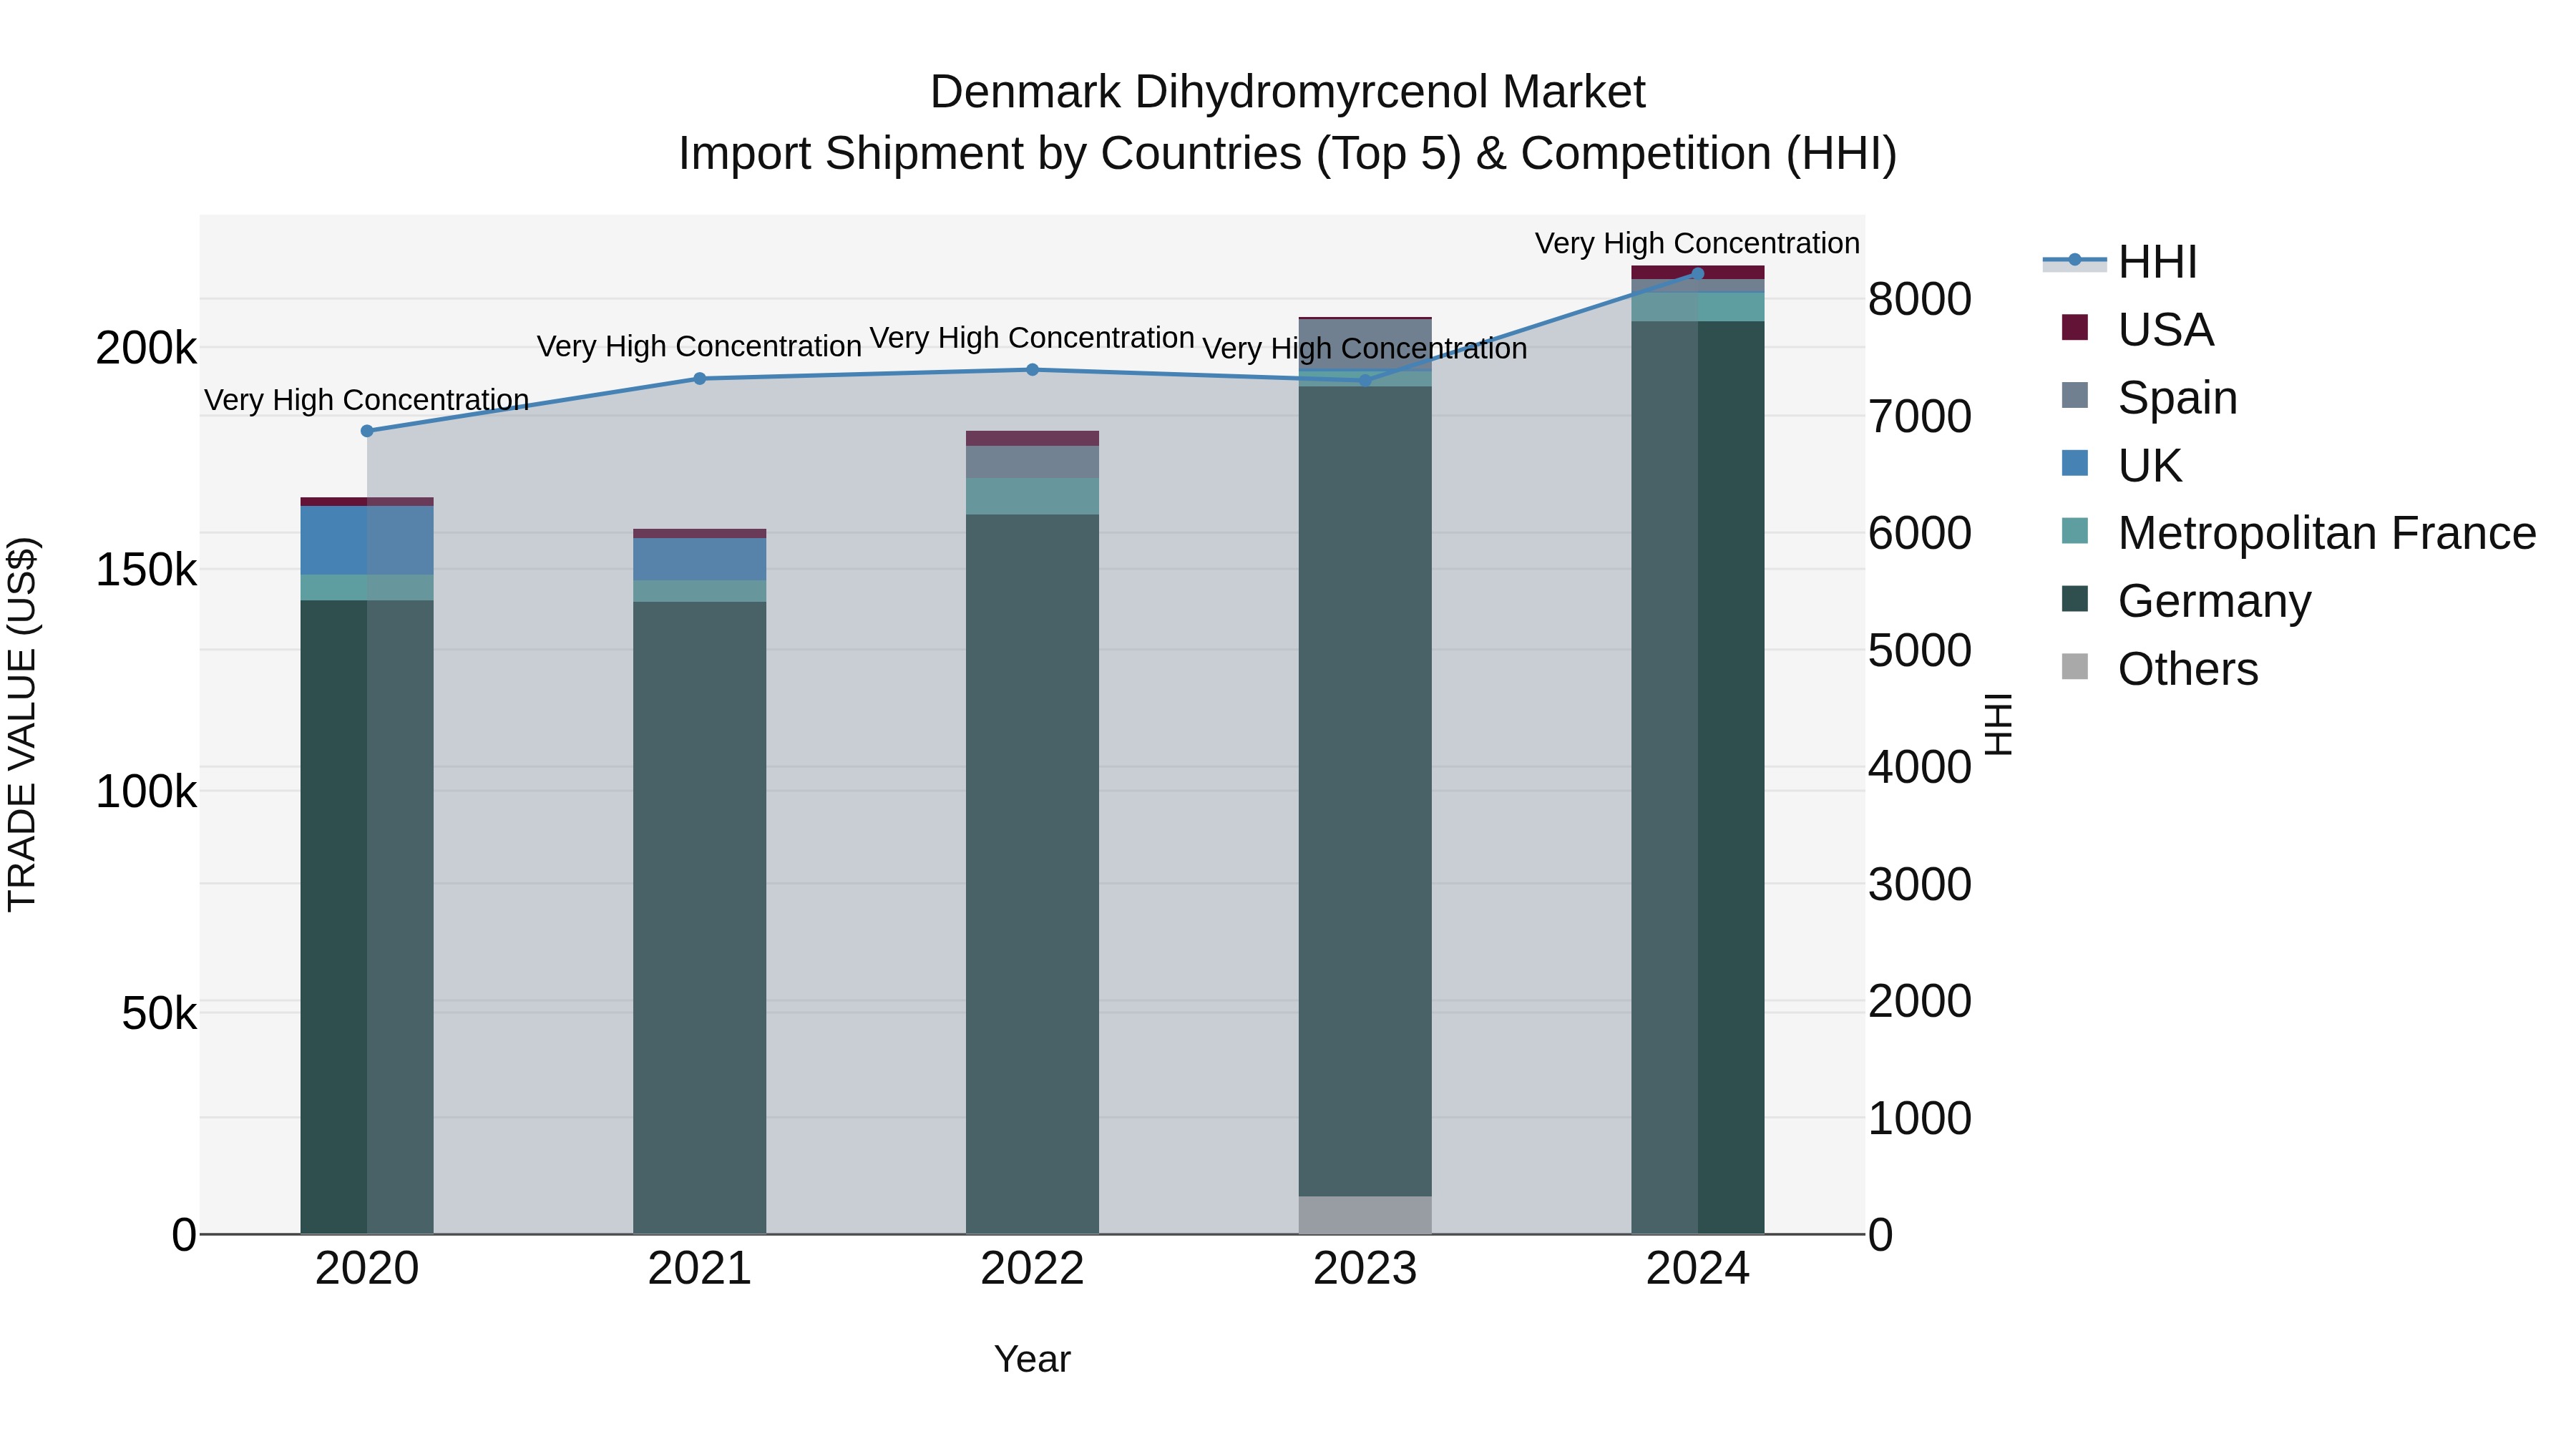Click the Import Shipment by Countries subtitle
This screenshot has width=2576, height=1449.
coord(1288,154)
